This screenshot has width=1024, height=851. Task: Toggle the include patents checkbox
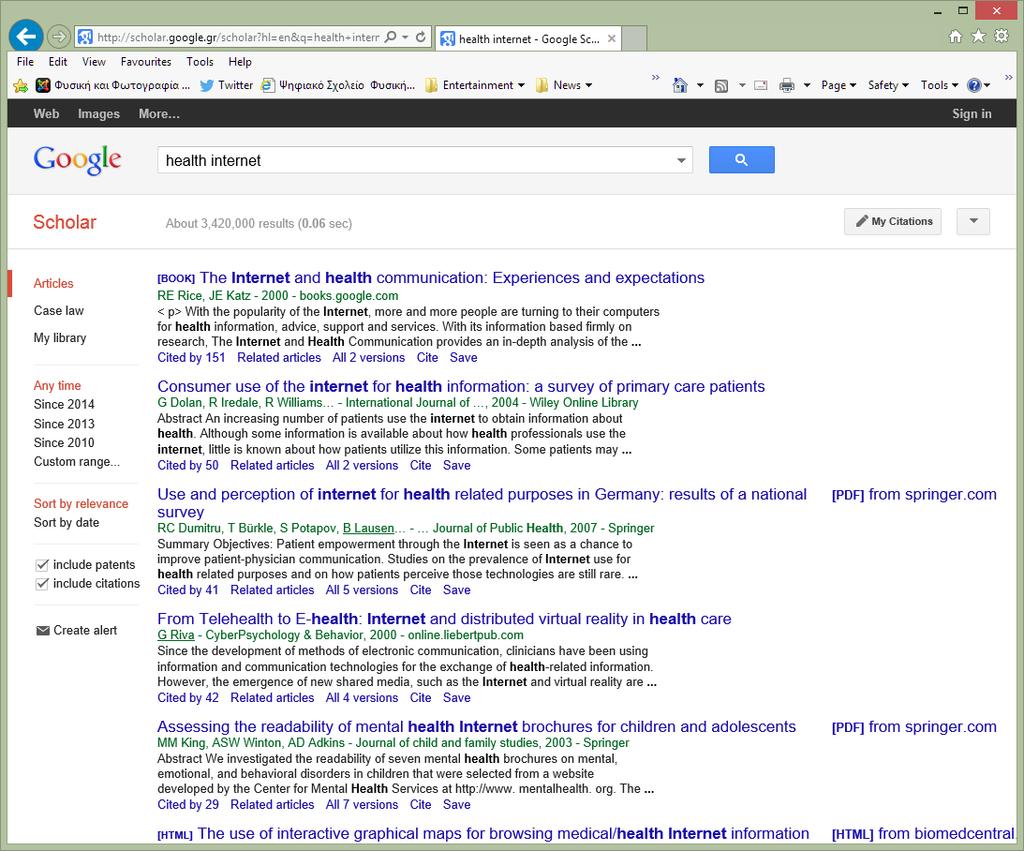[x=42, y=565]
